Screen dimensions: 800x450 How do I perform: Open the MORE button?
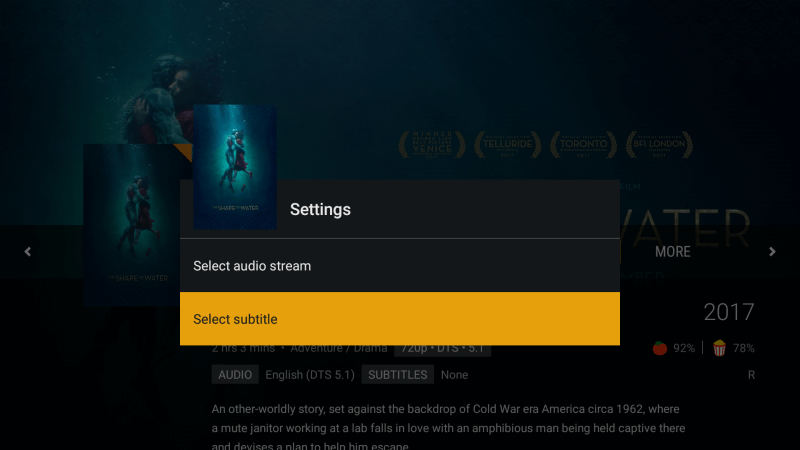(672, 252)
